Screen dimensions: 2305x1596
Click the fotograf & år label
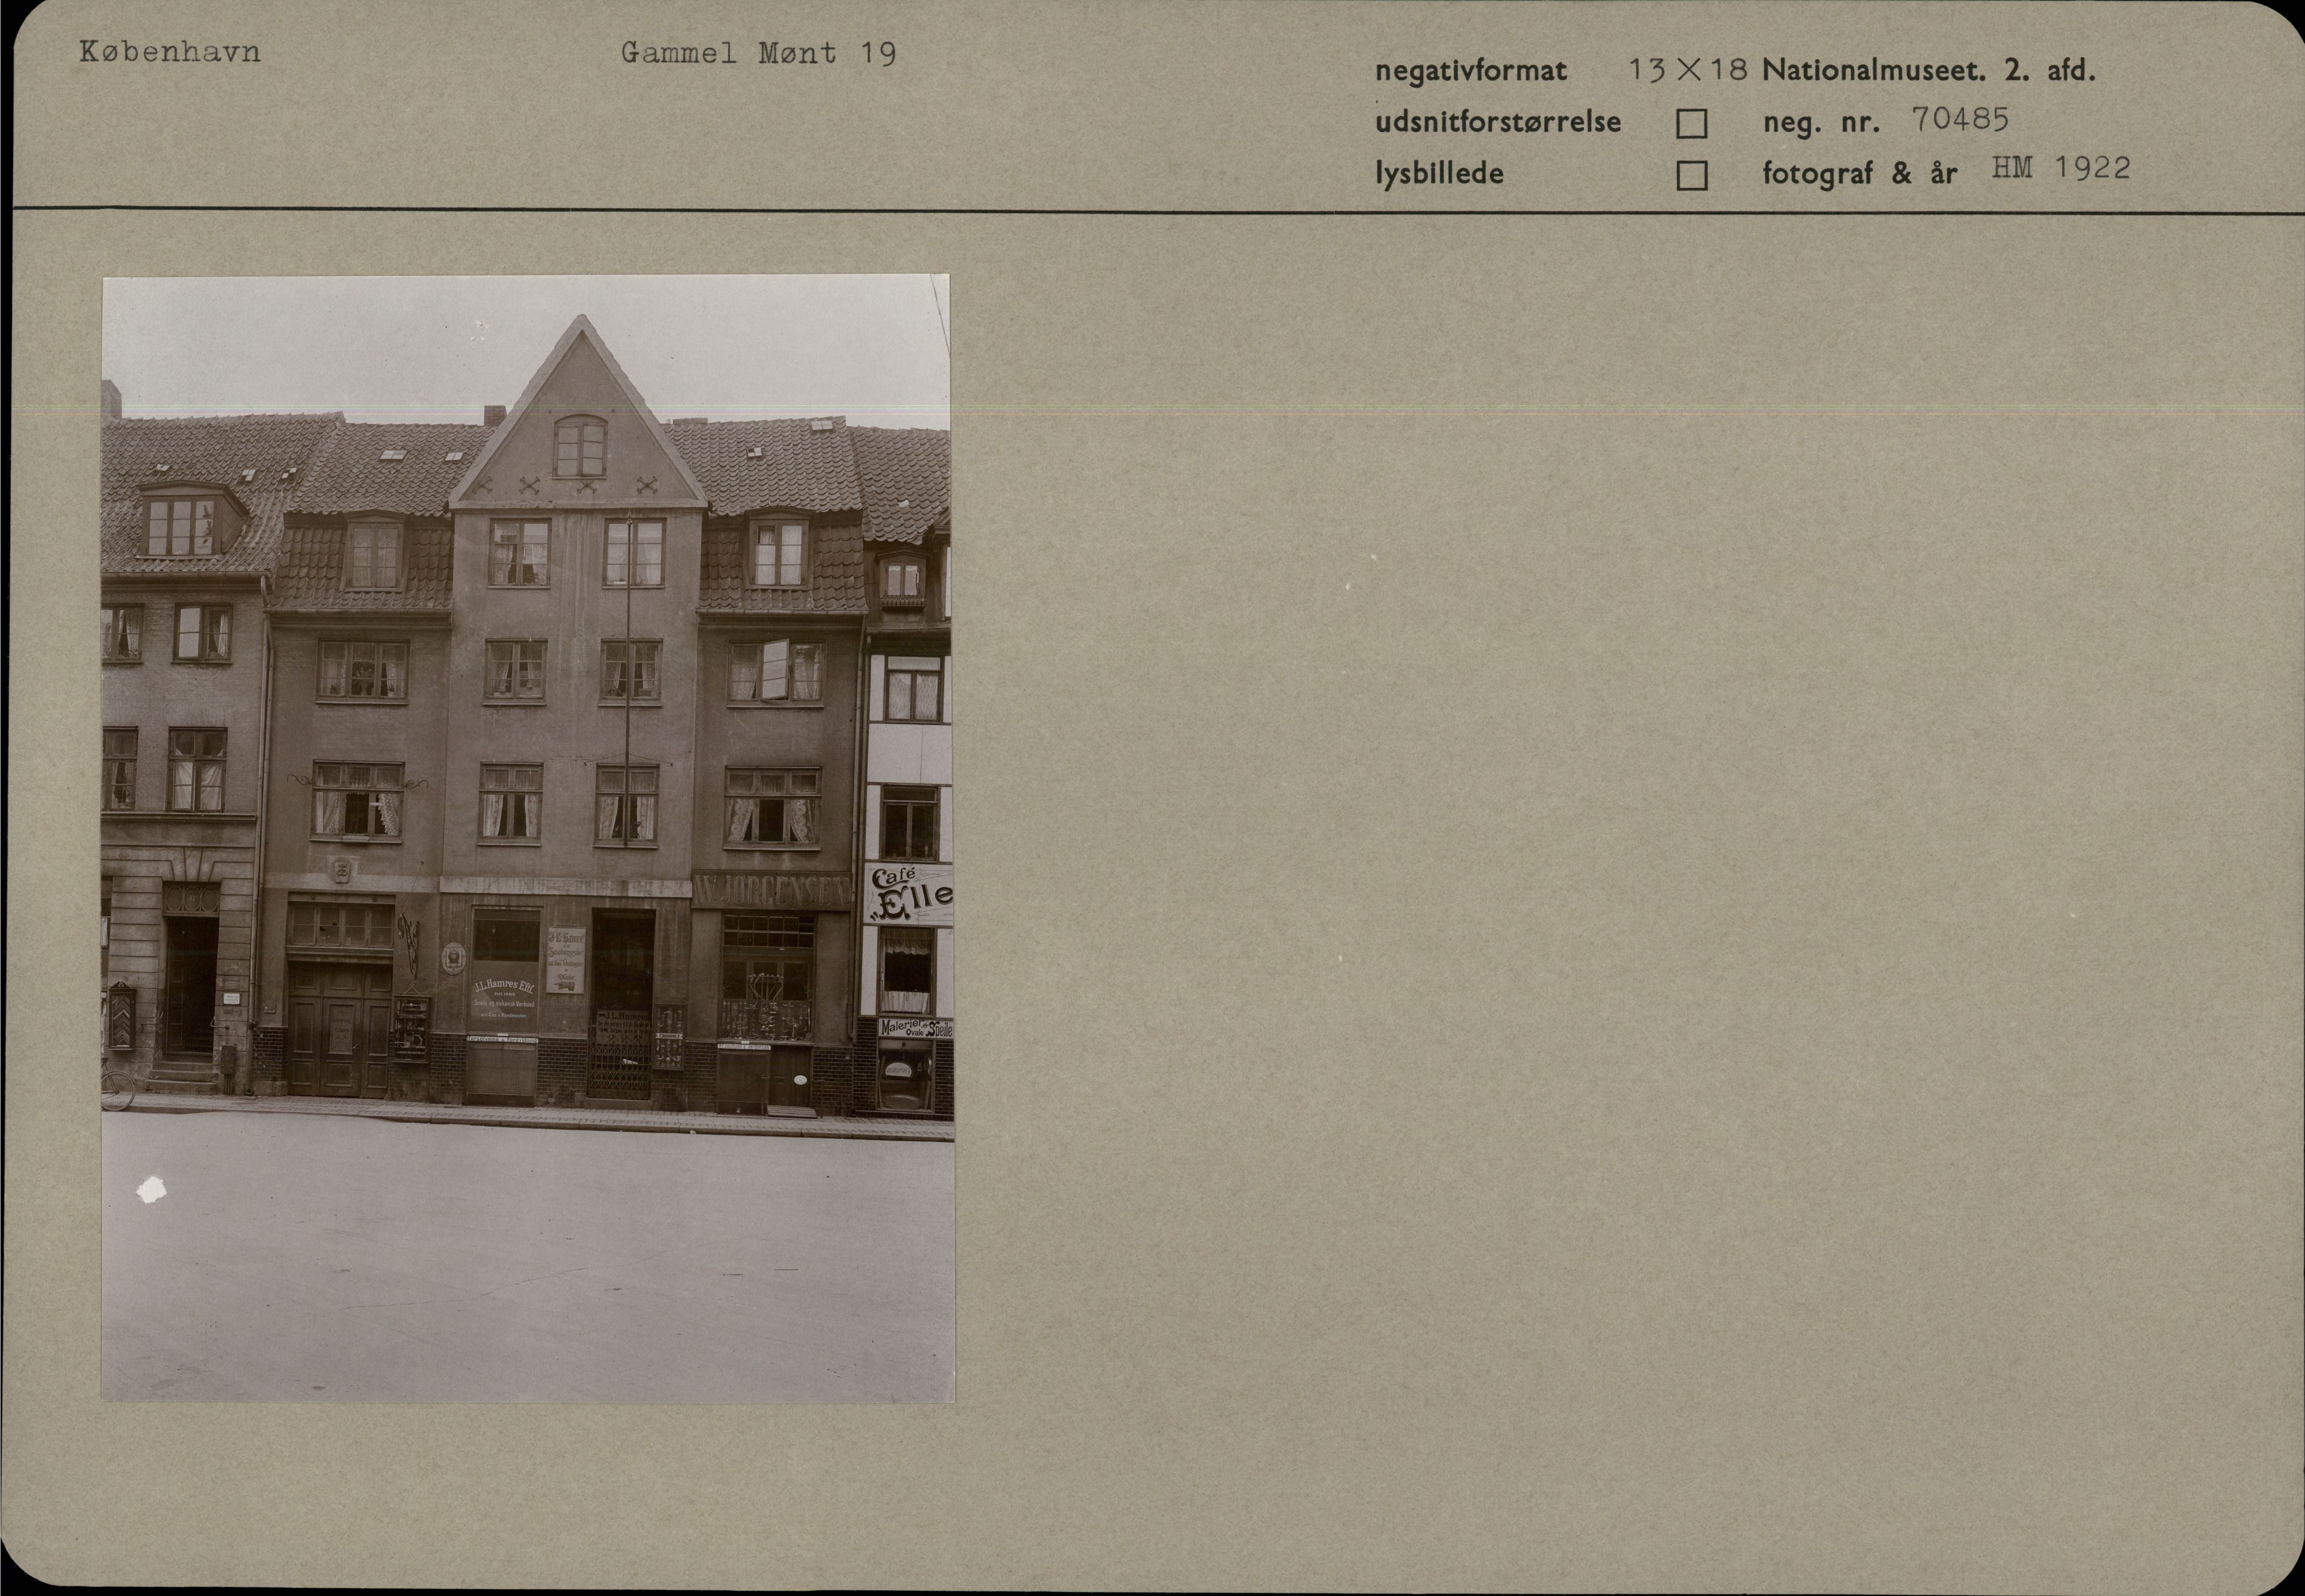coord(1859,174)
